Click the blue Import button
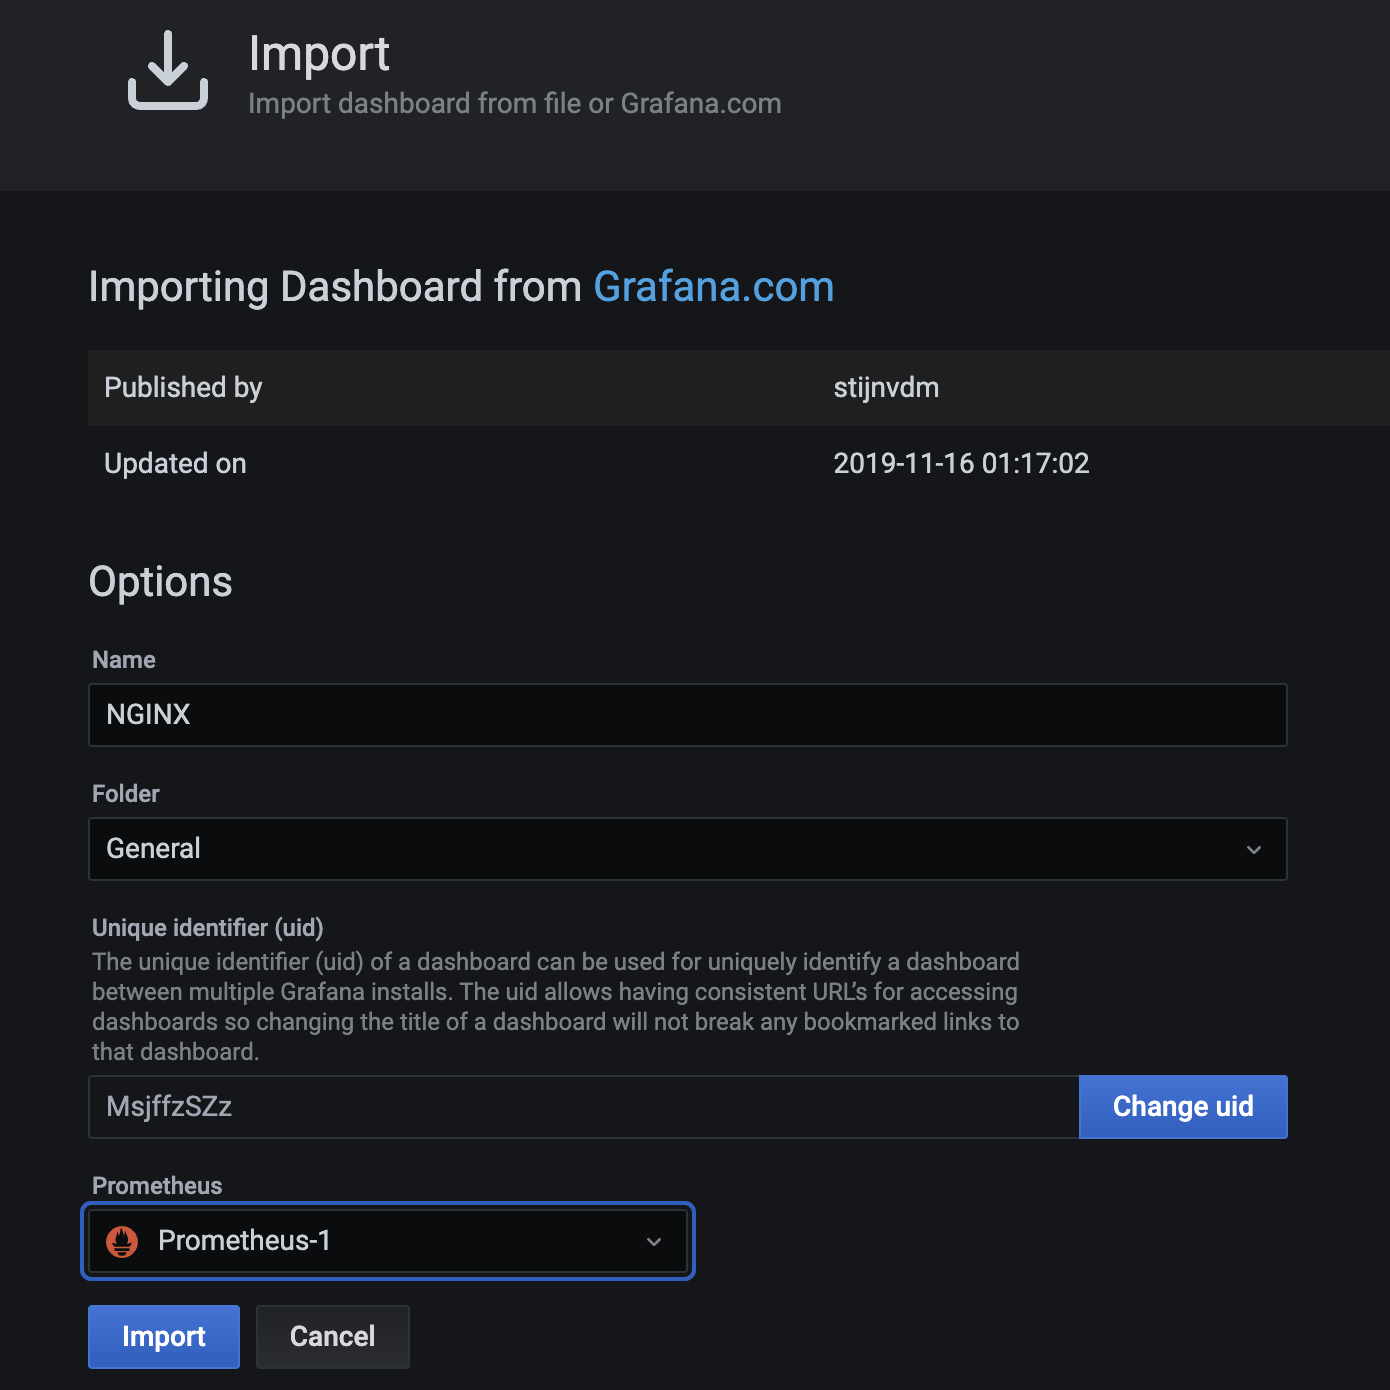Image resolution: width=1390 pixels, height=1390 pixels. click(x=164, y=1337)
